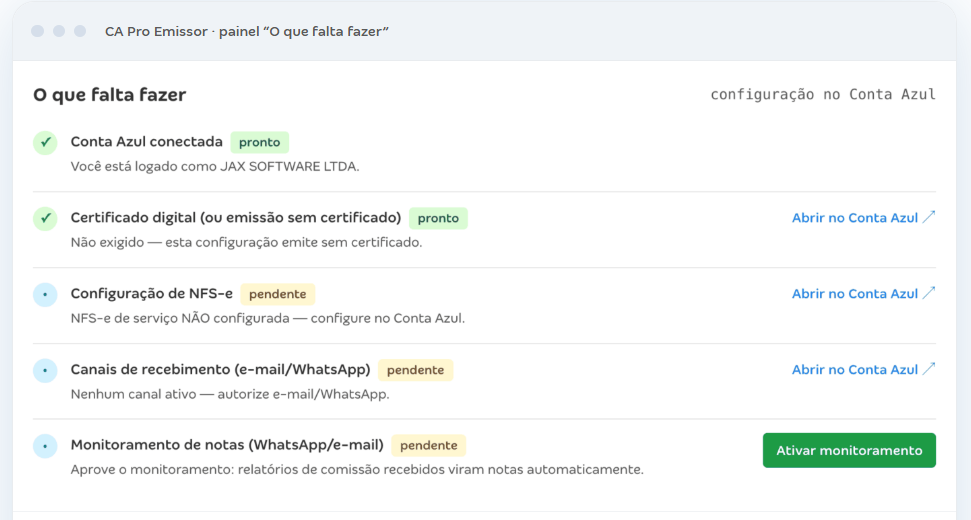The width and height of the screenshot is (971, 520).
Task: Click the green check icon beside Conta Azul conectada
Action: click(x=45, y=142)
